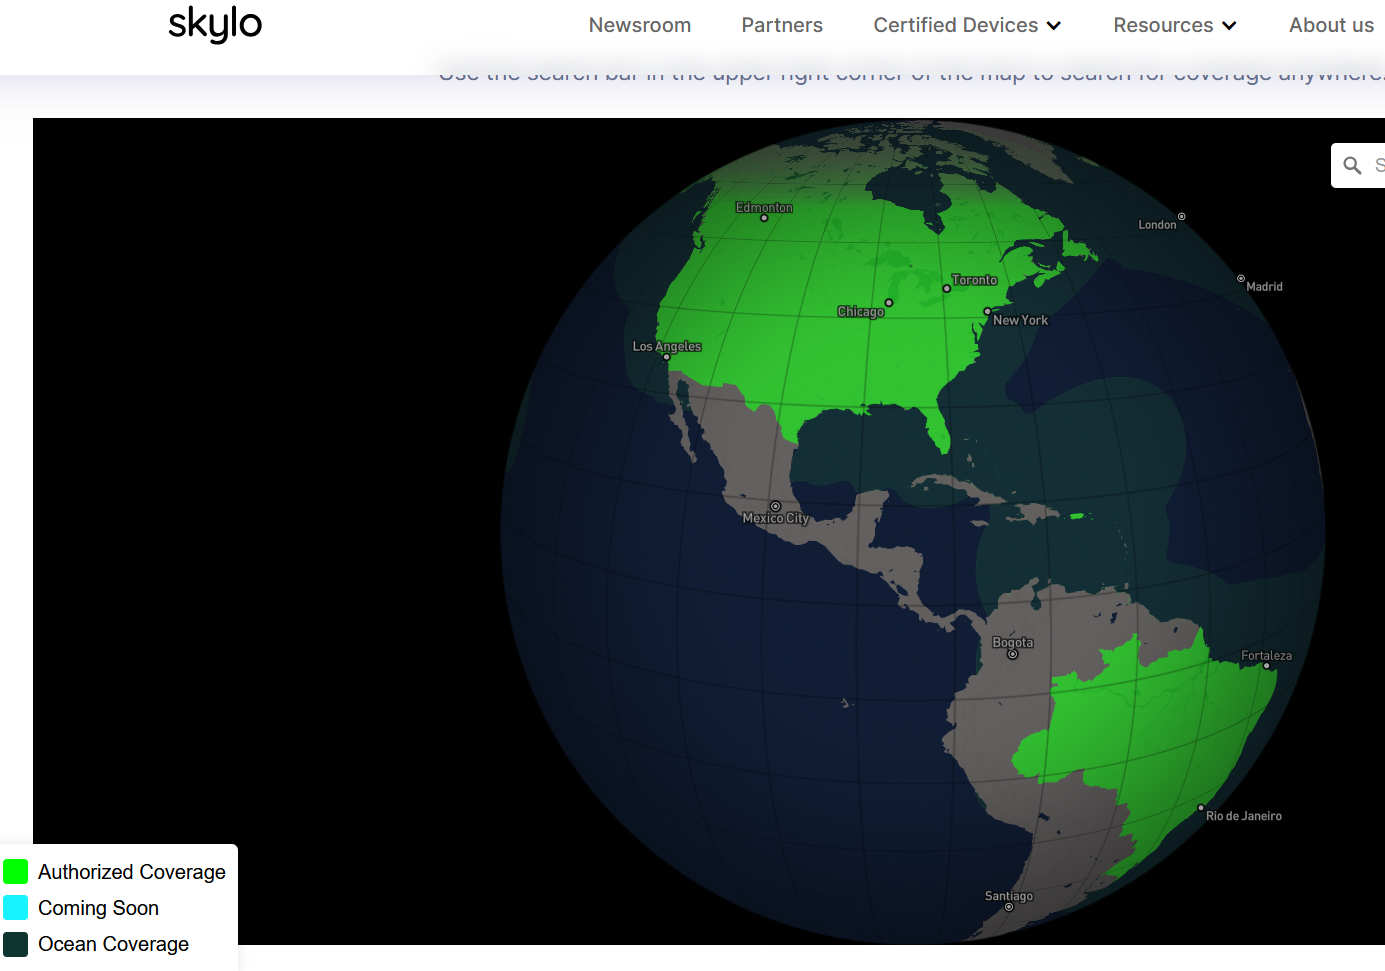Viewport: 1385px width, 971px height.
Task: Click the map search magnifier icon
Action: coord(1352,165)
